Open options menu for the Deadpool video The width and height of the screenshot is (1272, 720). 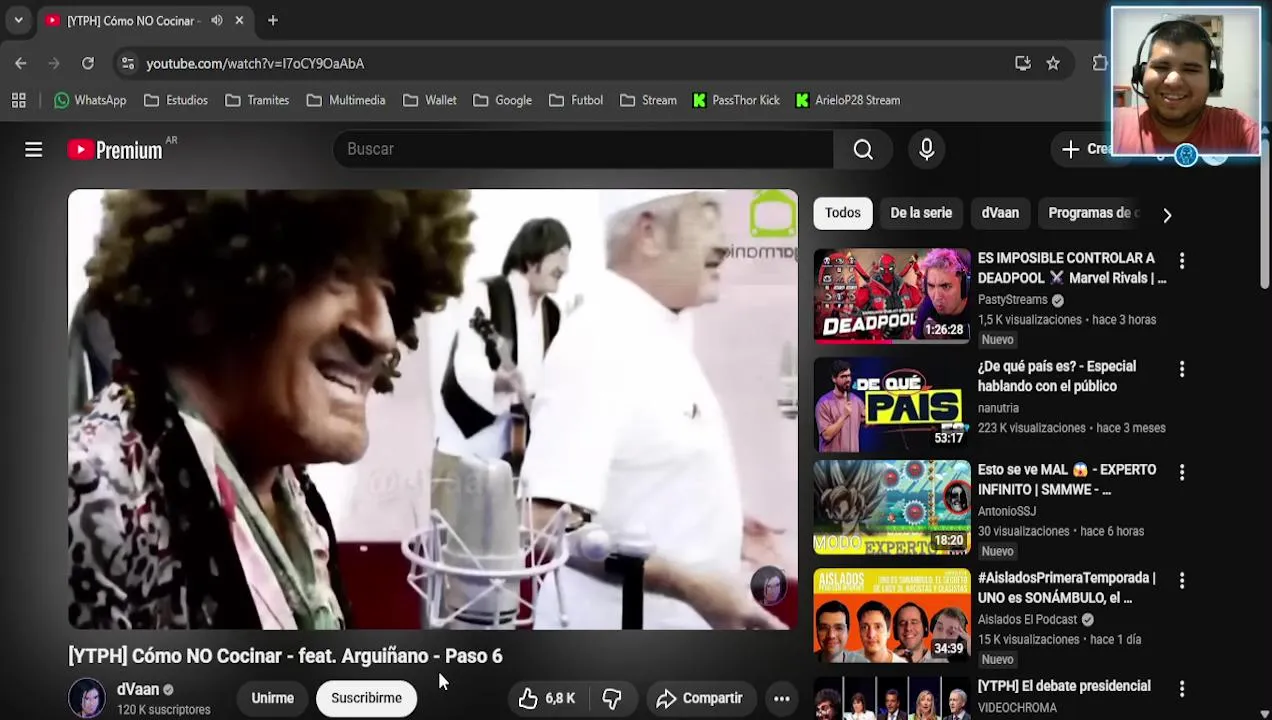[1182, 261]
